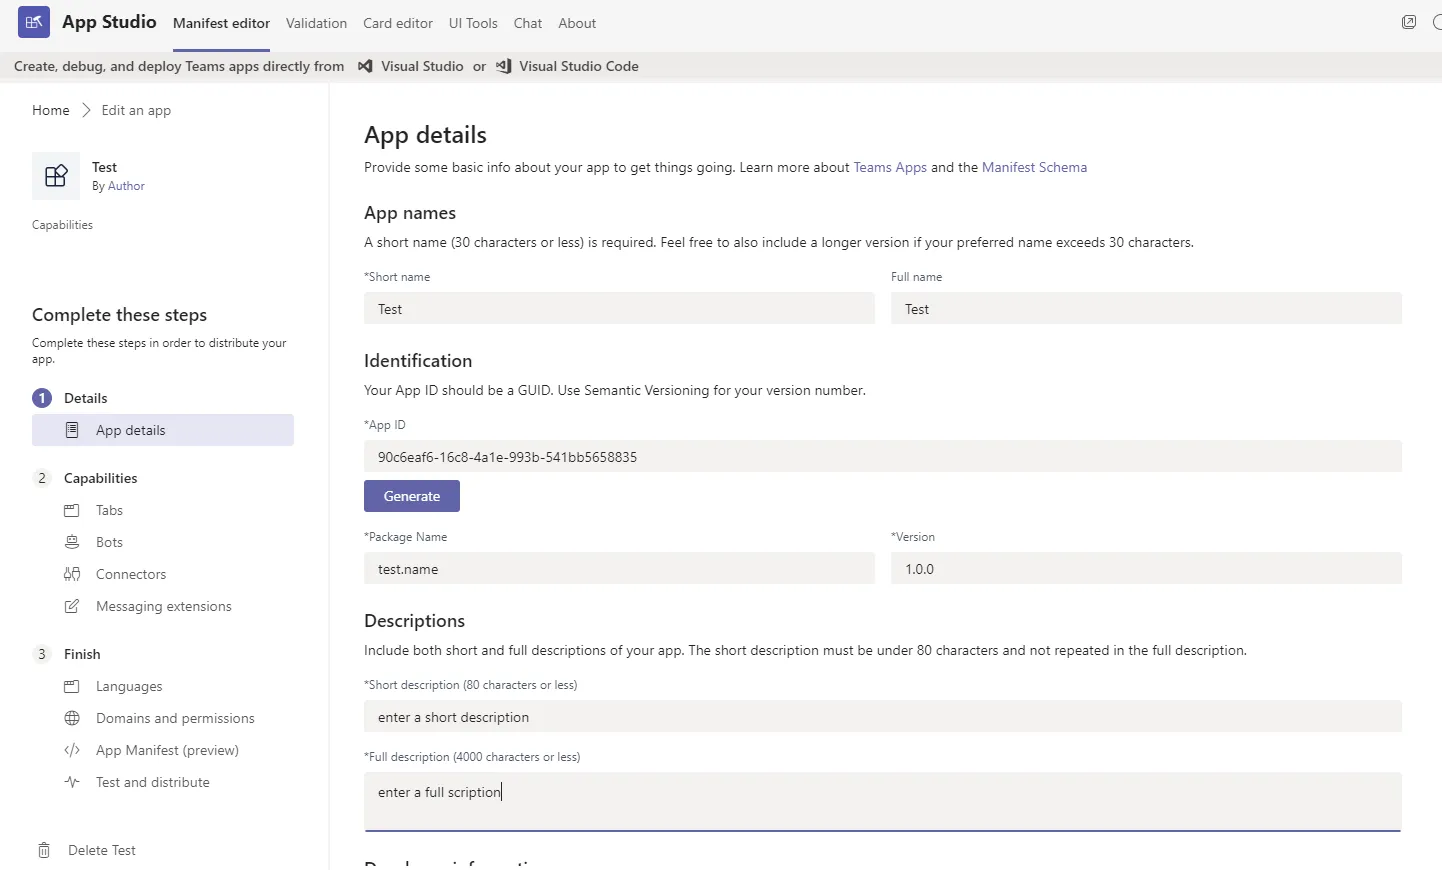The height and width of the screenshot is (870, 1442).
Task: Click the Bots capability icon
Action: (x=72, y=543)
